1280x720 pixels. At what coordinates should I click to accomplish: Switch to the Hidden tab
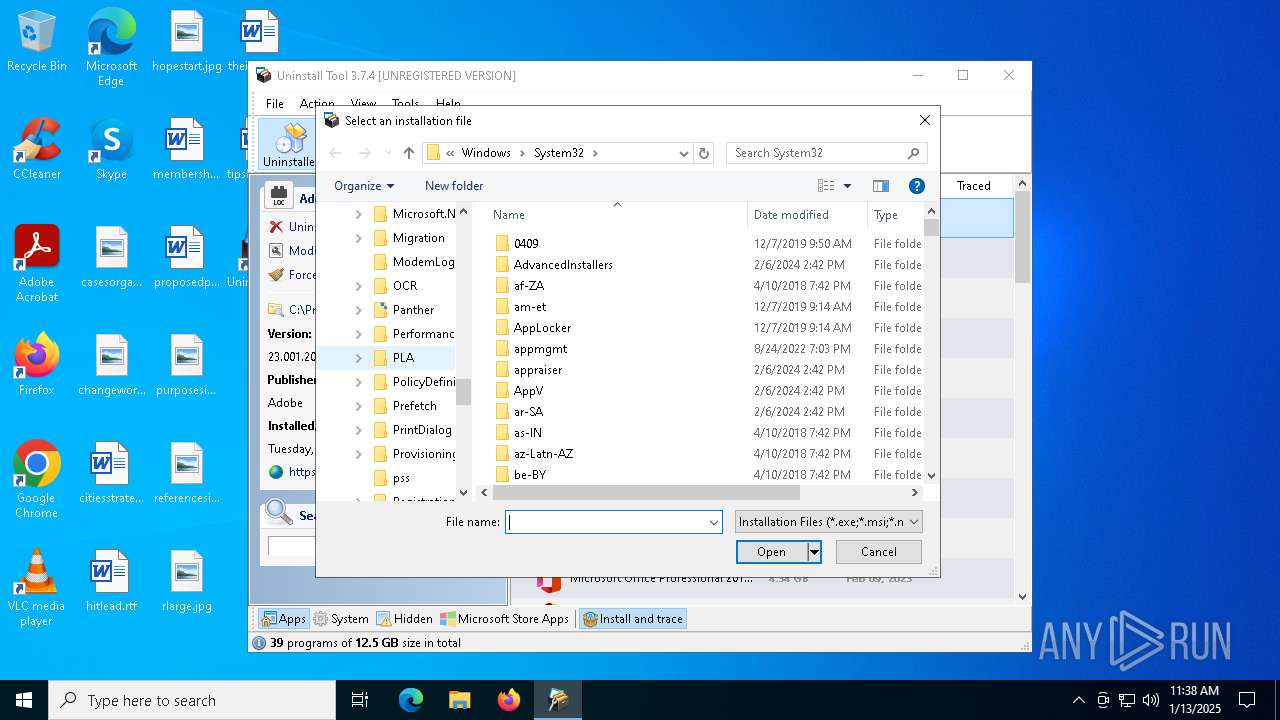point(405,619)
